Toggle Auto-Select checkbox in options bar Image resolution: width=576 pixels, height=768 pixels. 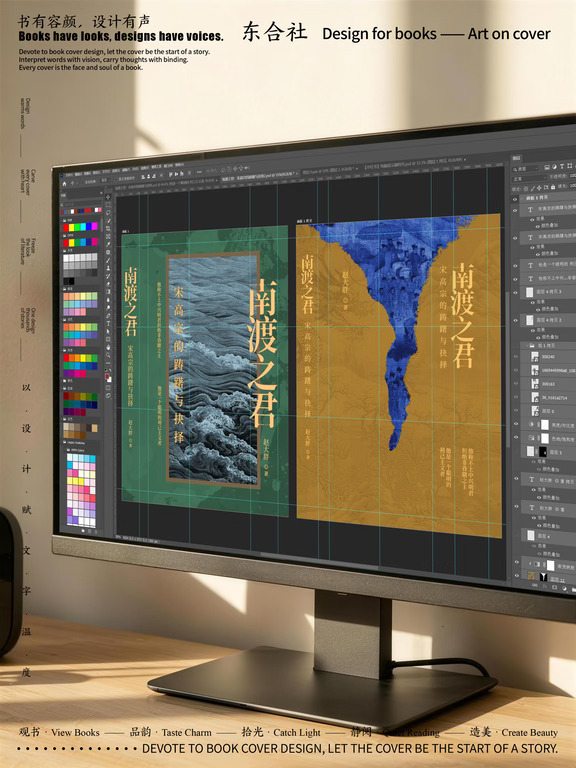(x=83, y=182)
